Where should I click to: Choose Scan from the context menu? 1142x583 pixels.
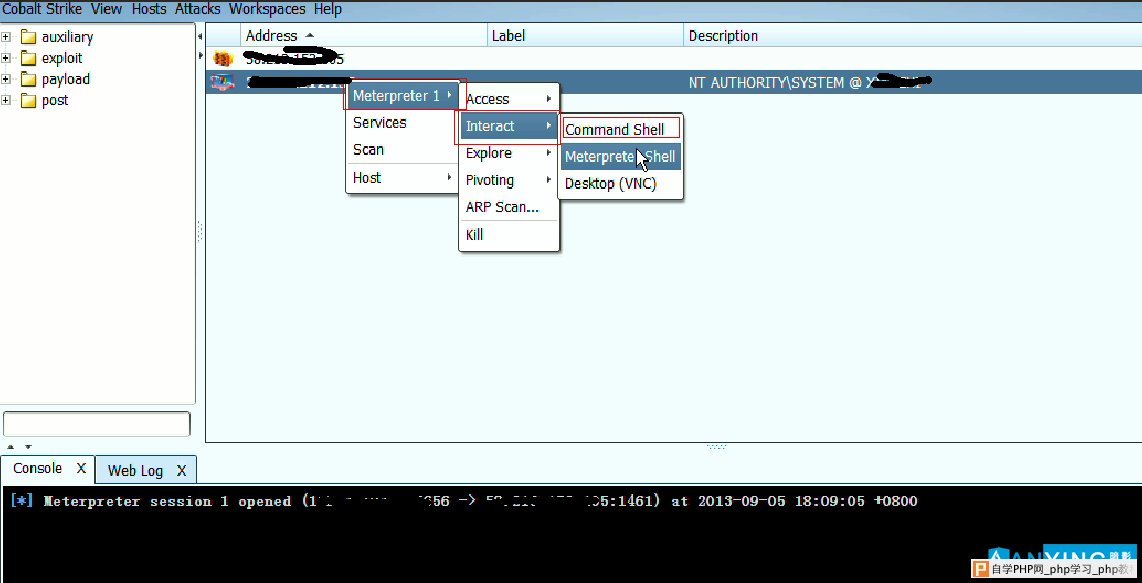point(403,150)
